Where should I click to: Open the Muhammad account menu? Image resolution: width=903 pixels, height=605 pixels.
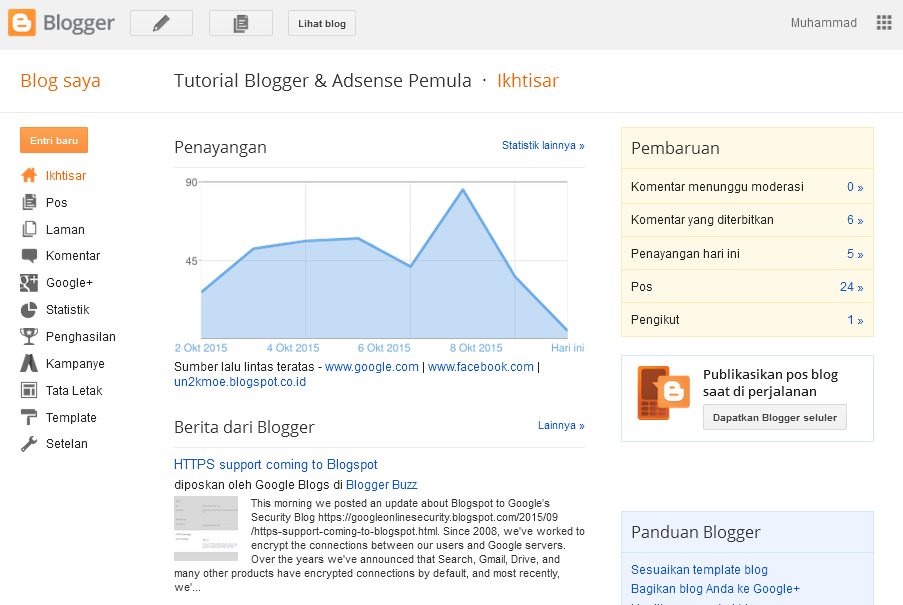click(823, 22)
